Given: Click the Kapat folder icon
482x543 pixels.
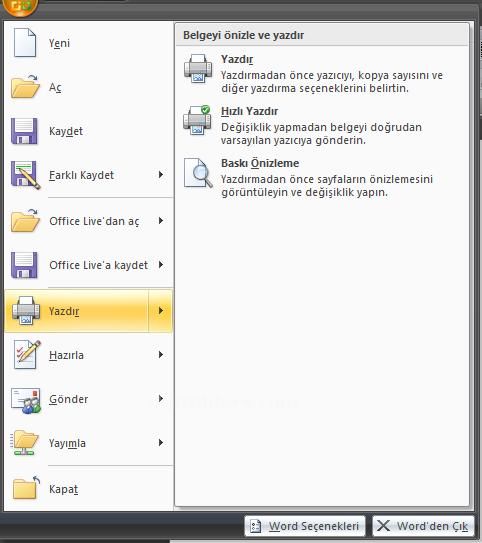Looking at the screenshot, I should tap(26, 488).
